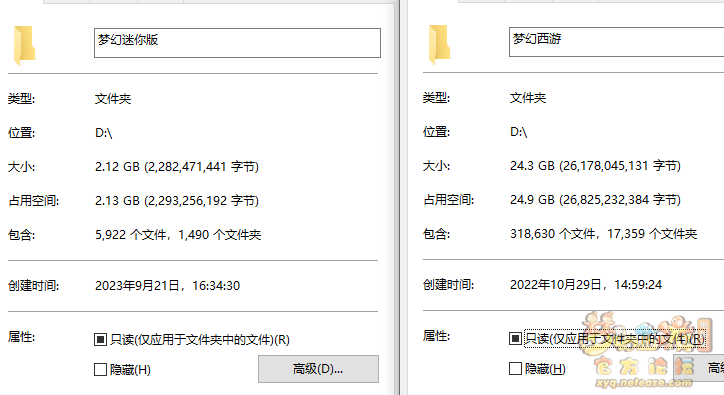
Task: Click inside the 梦幻迷你版 folder name field
Action: (x=237, y=43)
